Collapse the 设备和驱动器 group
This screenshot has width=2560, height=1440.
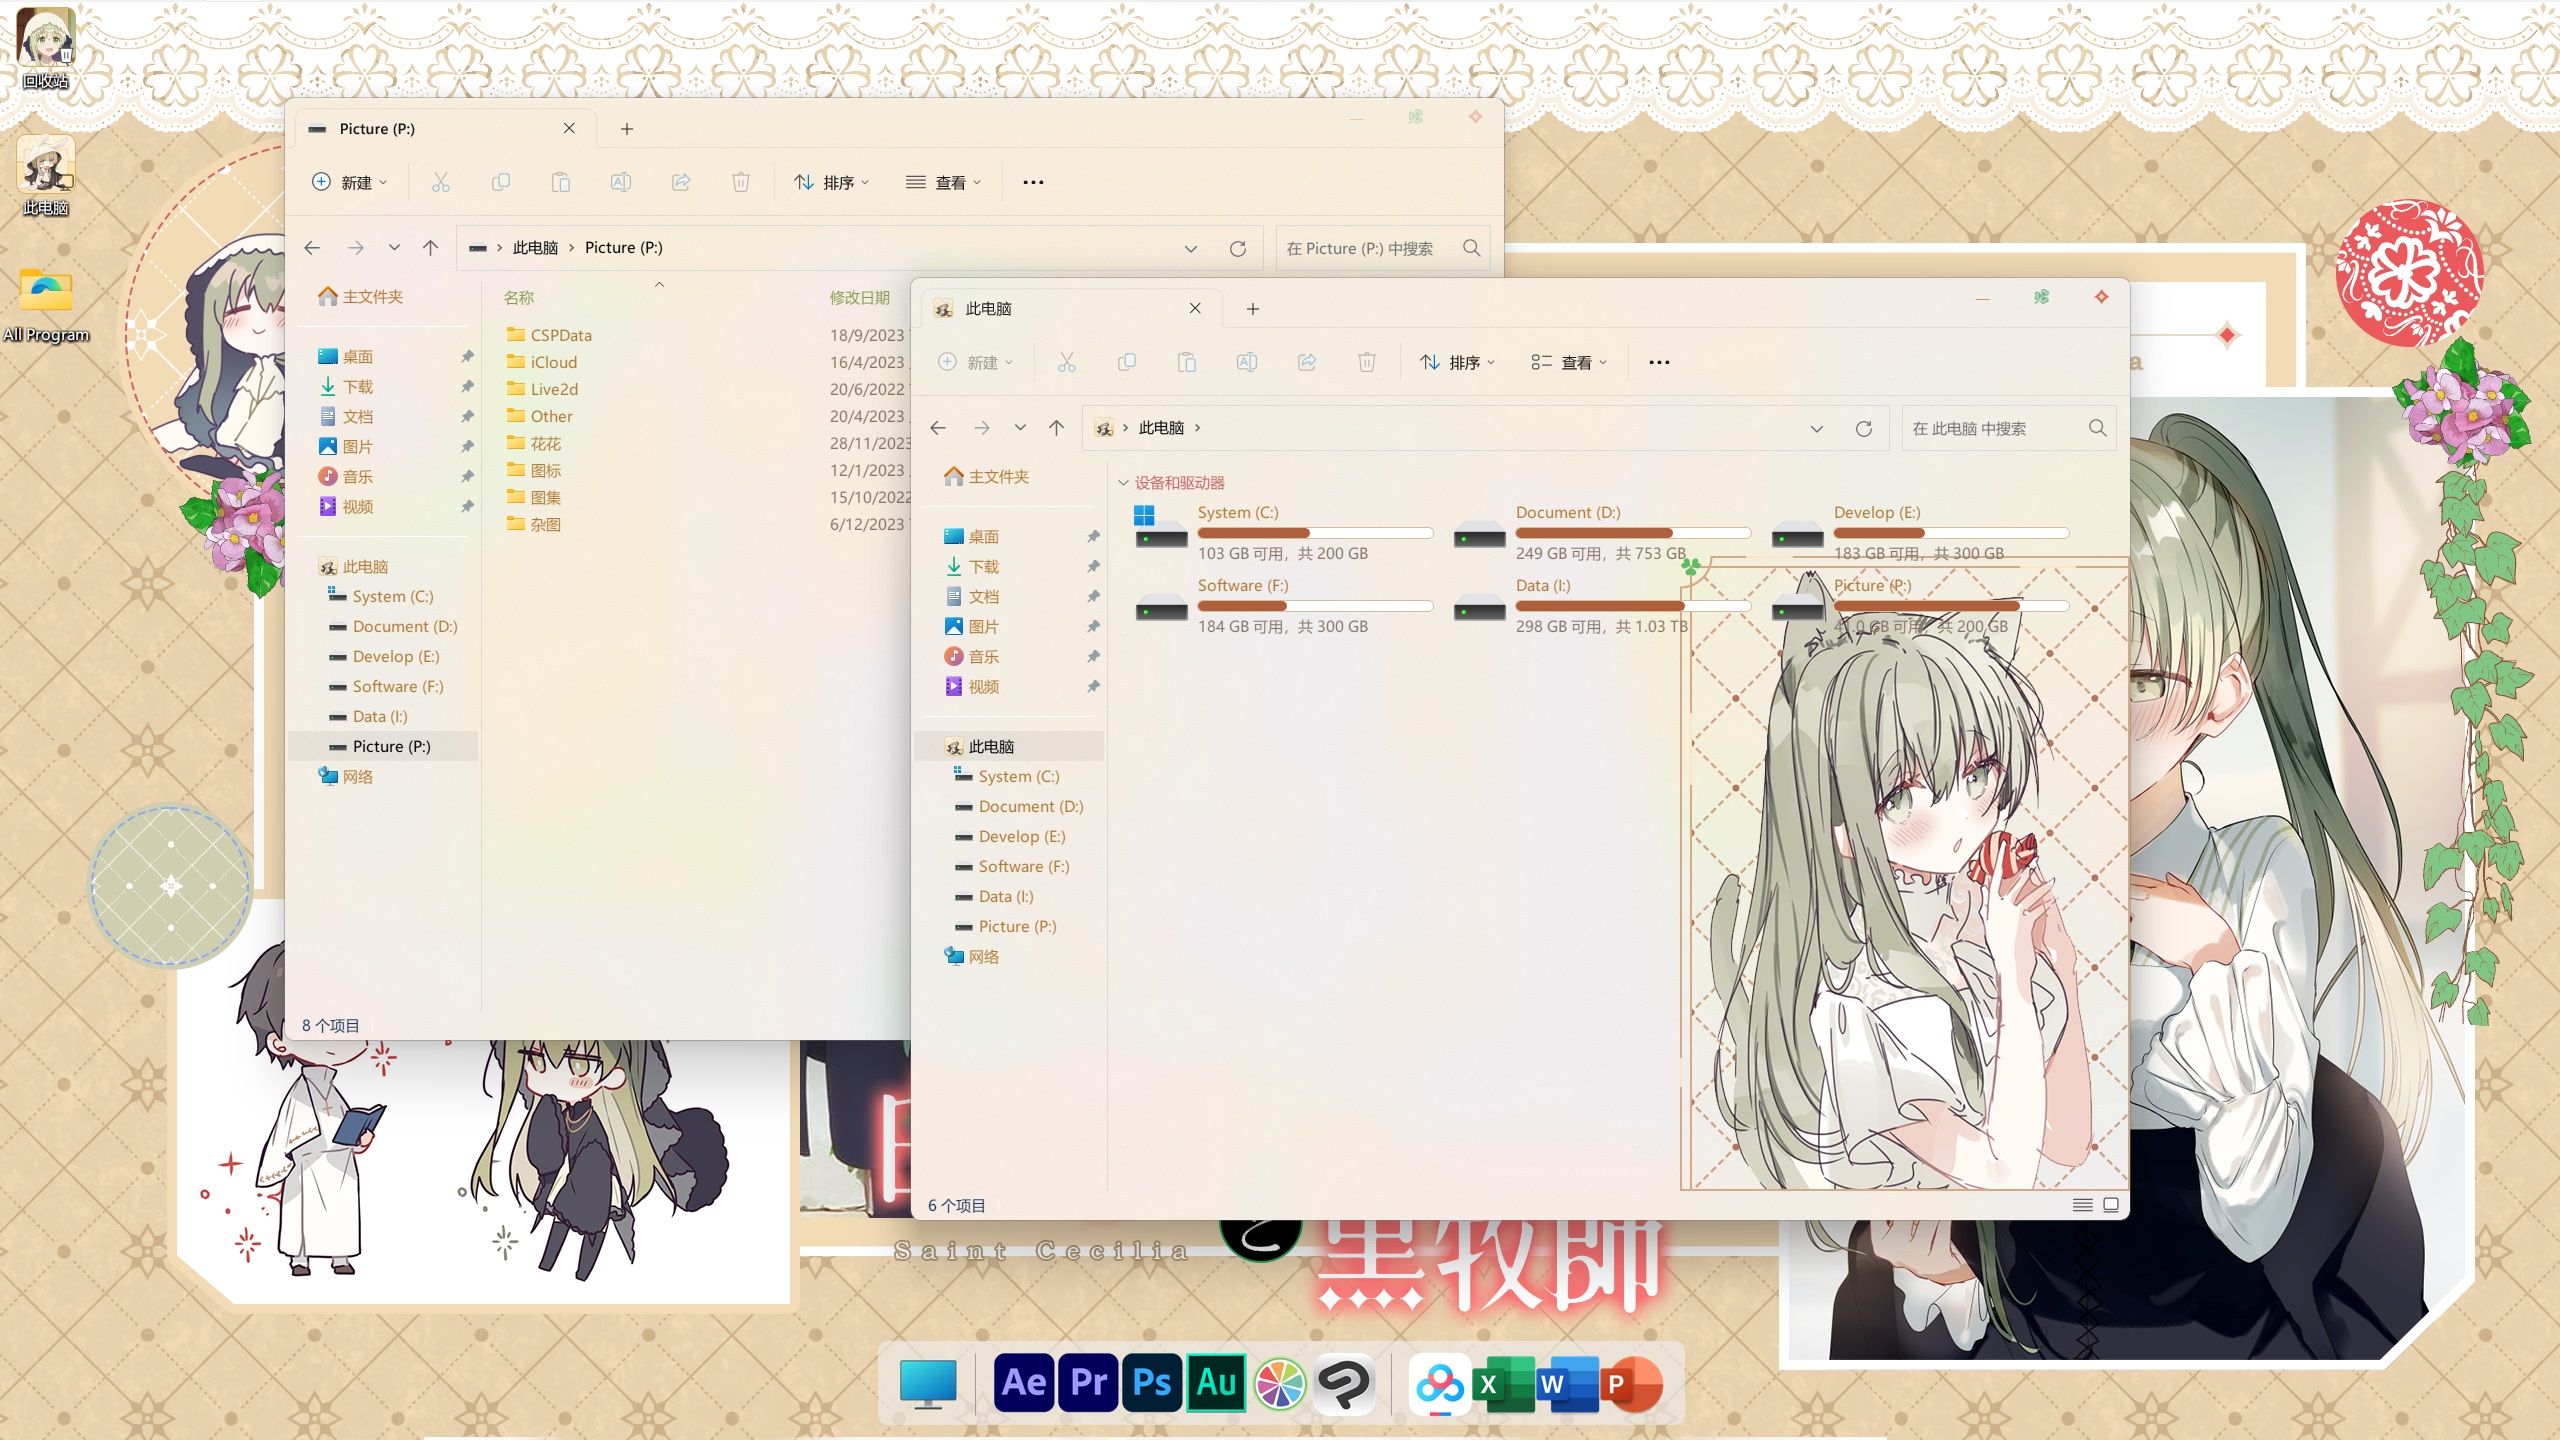click(1123, 483)
